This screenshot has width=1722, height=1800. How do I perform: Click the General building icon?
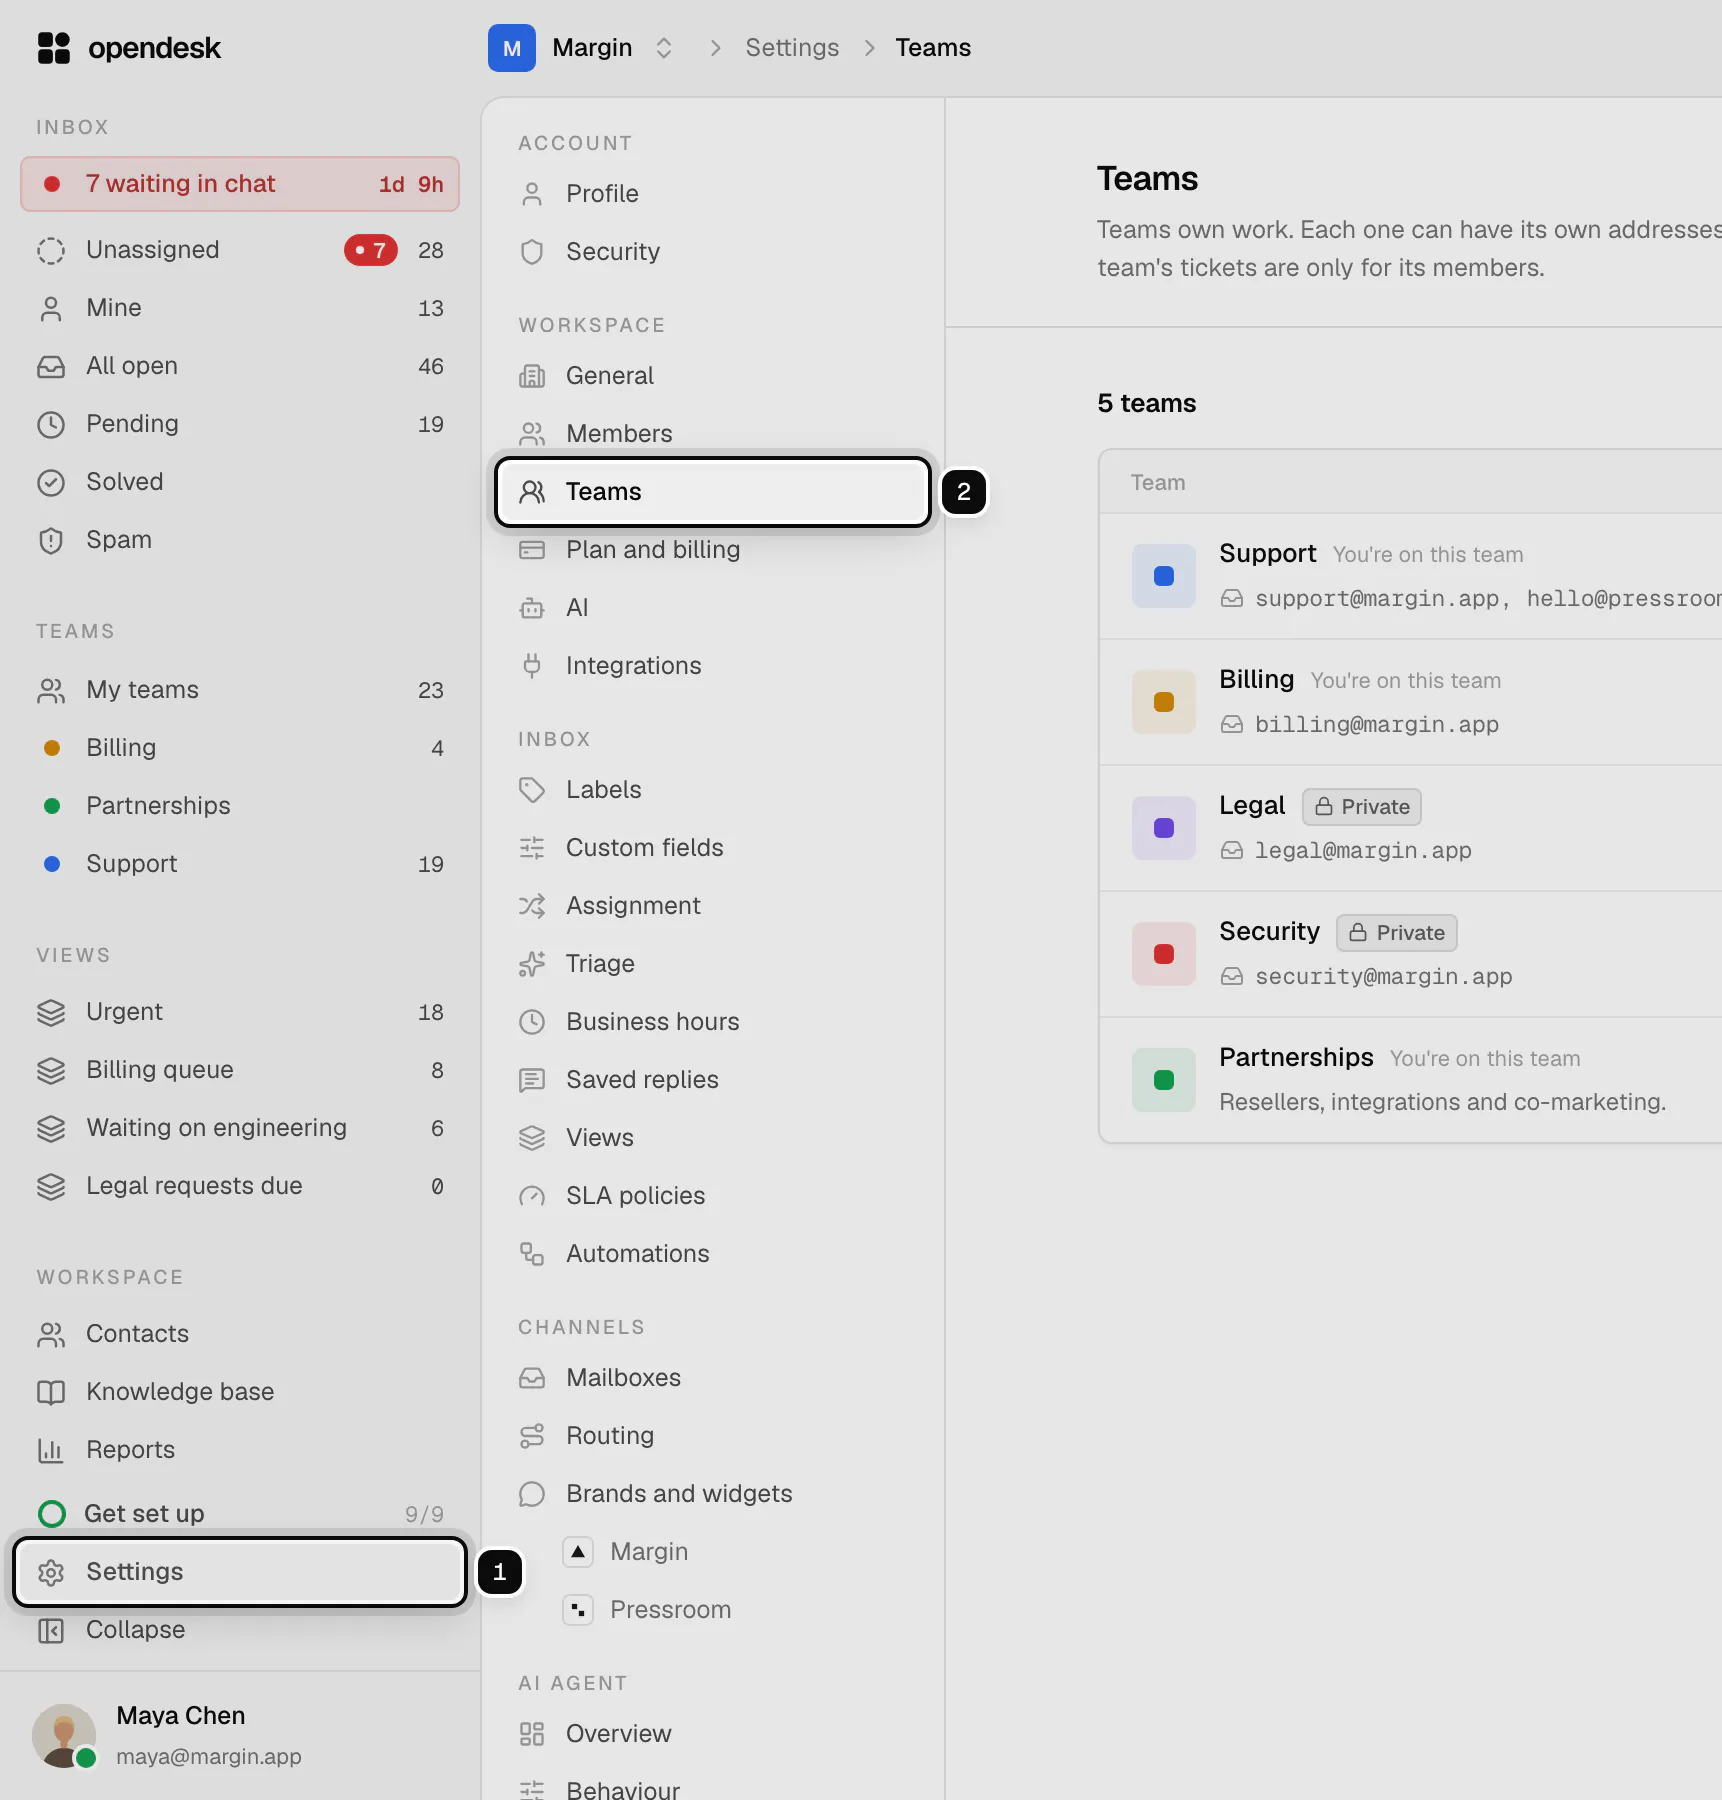click(x=532, y=376)
